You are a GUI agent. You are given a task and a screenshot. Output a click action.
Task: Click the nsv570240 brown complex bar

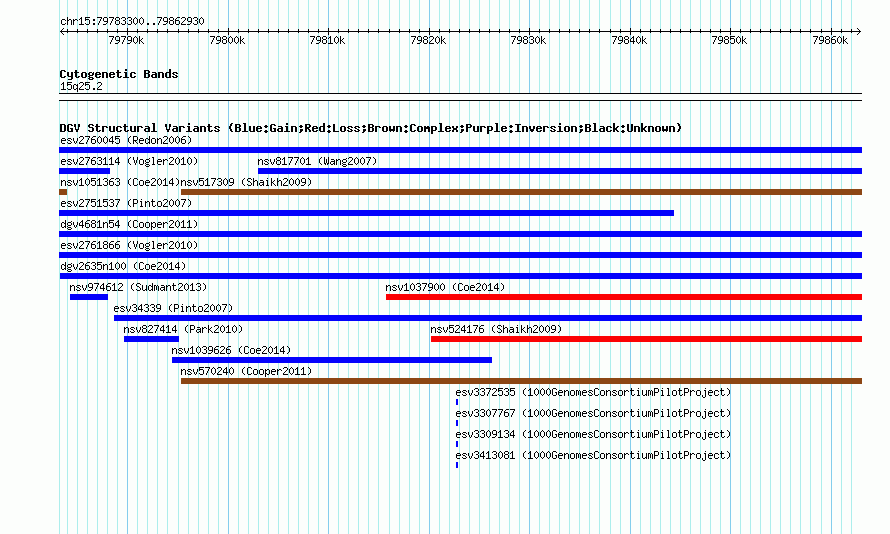tap(521, 381)
